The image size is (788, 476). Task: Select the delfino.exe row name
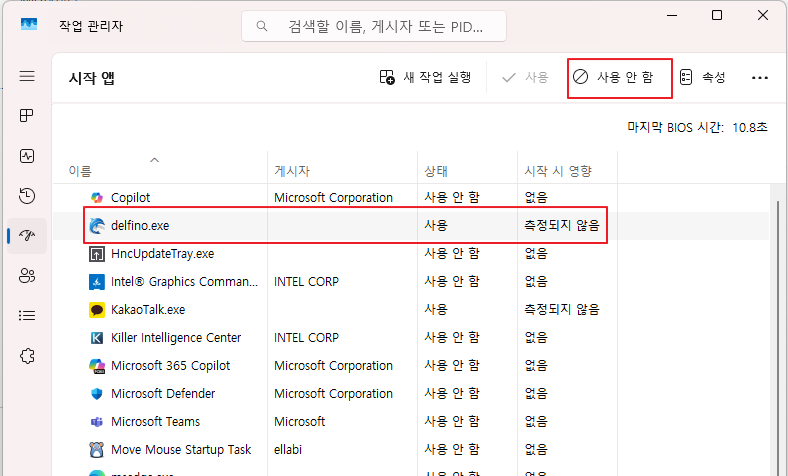tap(140, 226)
